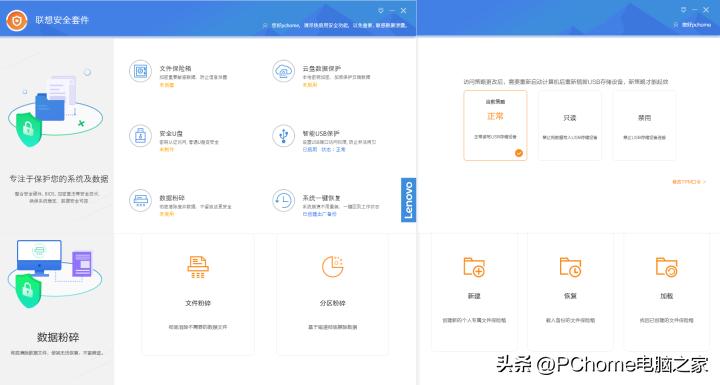Open the 智能USB保护 feature title
The height and width of the screenshot is (385, 720).
(321, 133)
